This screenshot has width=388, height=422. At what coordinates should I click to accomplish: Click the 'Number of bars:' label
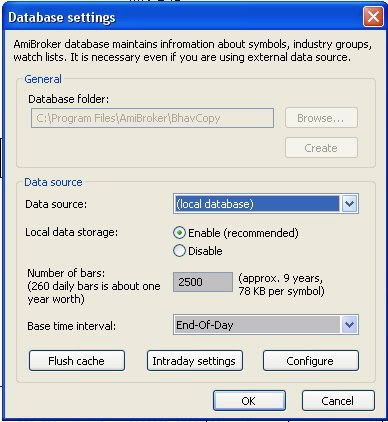[66, 273]
